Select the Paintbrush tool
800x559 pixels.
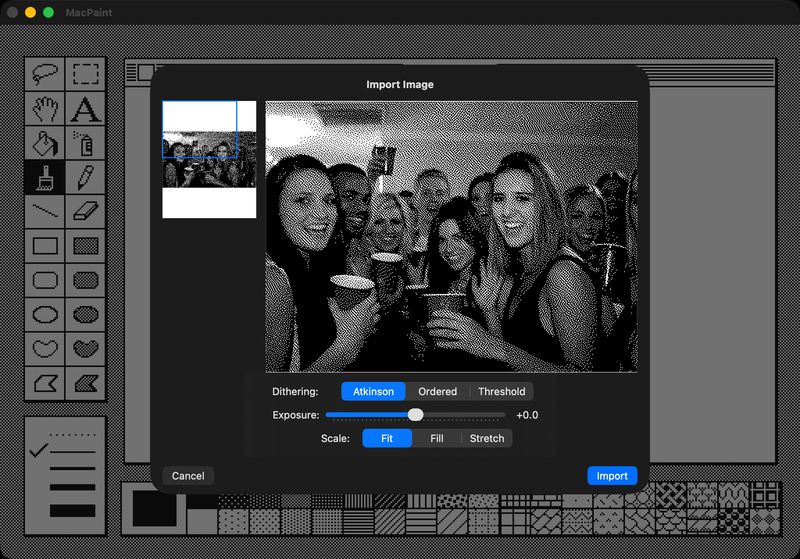45,177
